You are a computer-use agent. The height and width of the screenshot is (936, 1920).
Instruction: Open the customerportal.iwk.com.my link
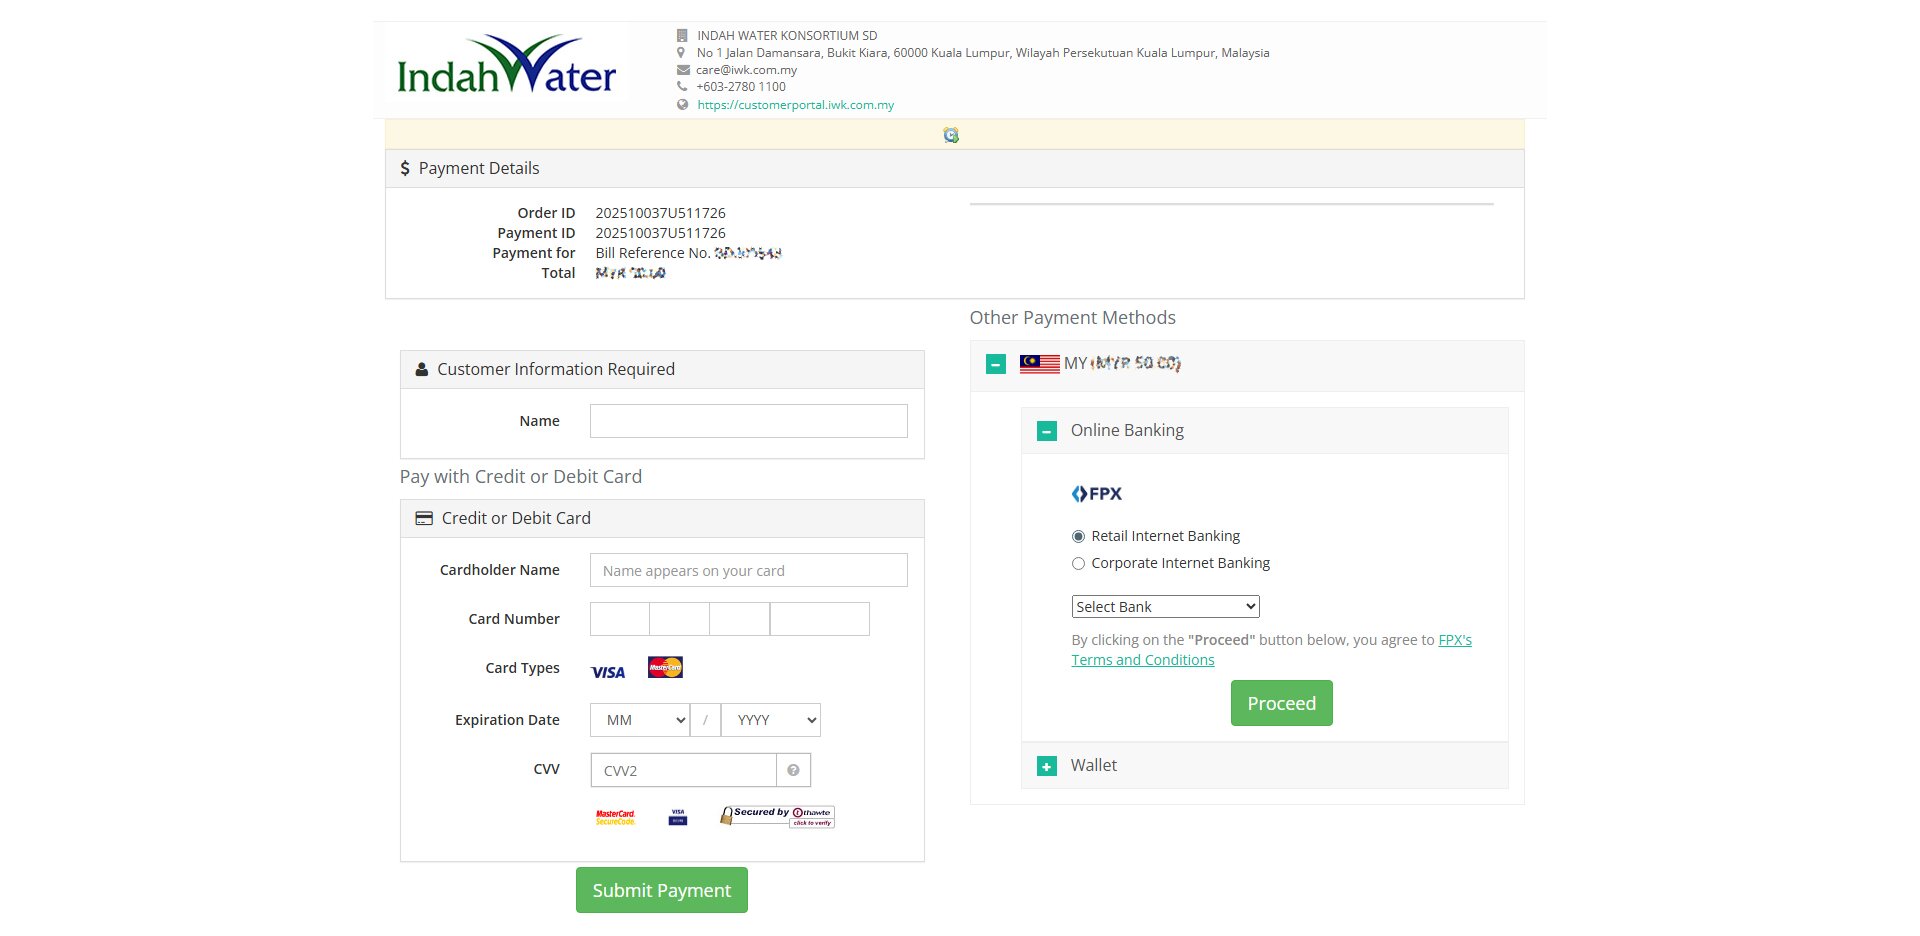[795, 105]
